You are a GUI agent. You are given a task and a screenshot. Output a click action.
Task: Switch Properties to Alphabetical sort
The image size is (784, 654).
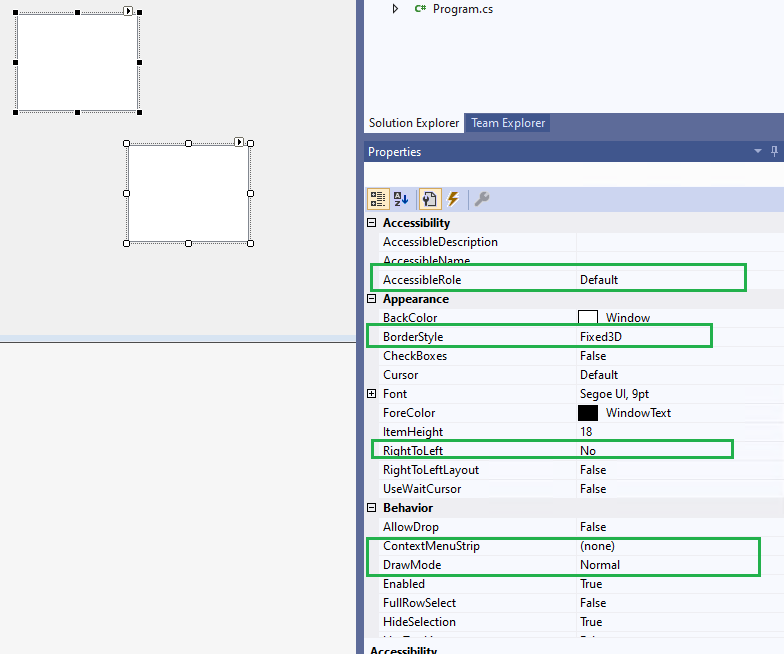click(401, 199)
